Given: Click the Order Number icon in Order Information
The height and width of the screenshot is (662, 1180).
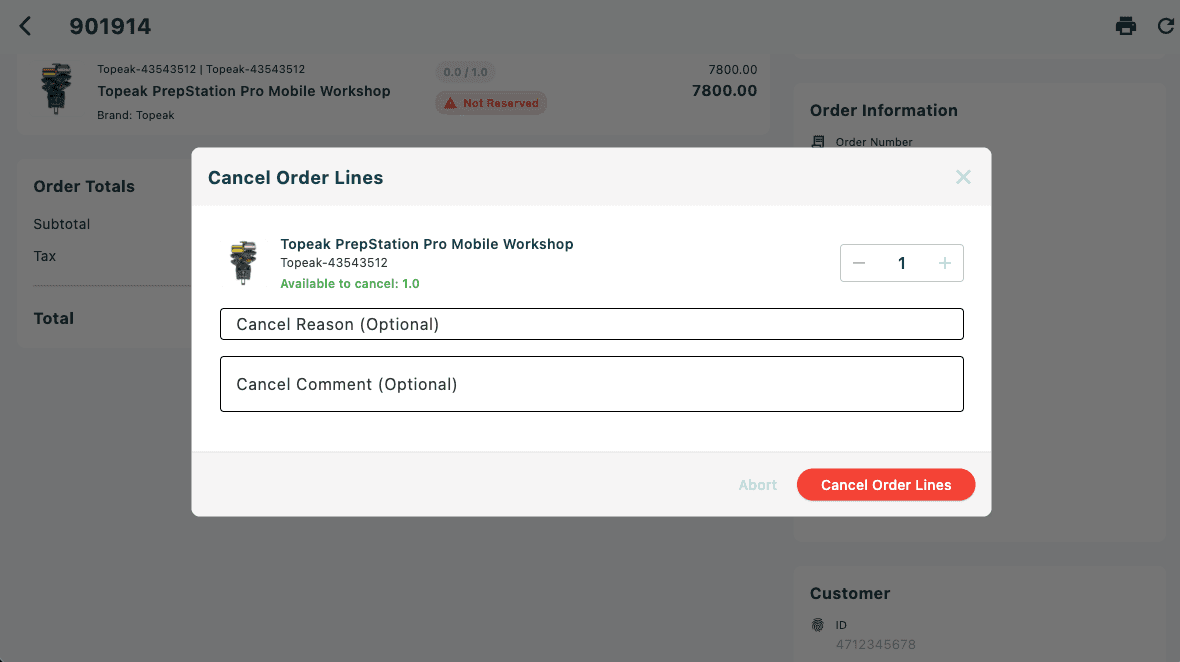Looking at the screenshot, I should pyautogui.click(x=818, y=142).
